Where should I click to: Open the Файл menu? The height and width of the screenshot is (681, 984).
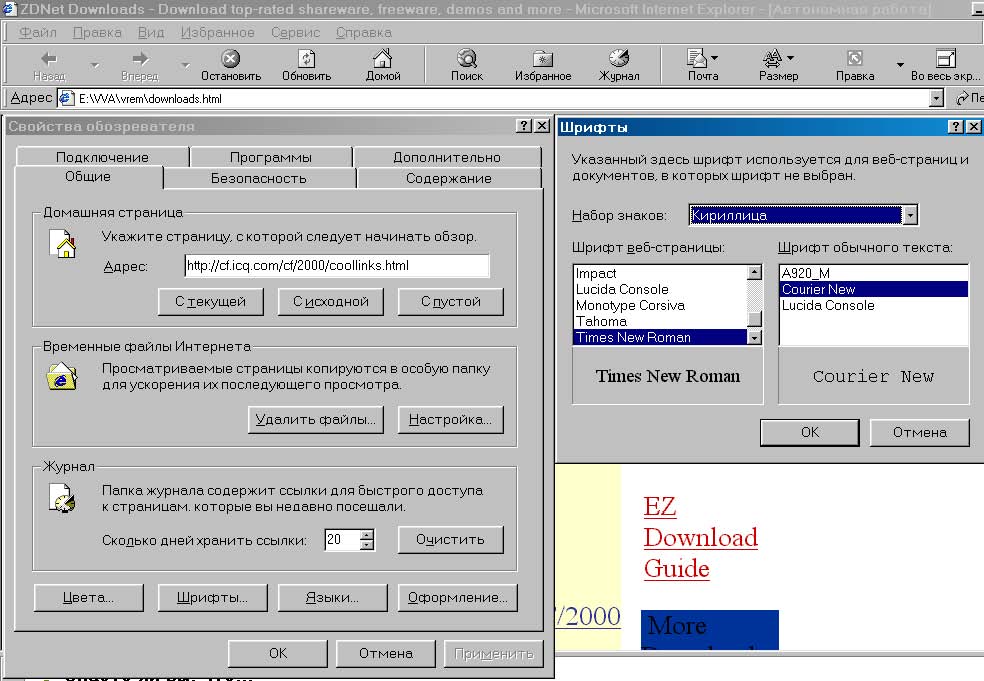tap(37, 32)
